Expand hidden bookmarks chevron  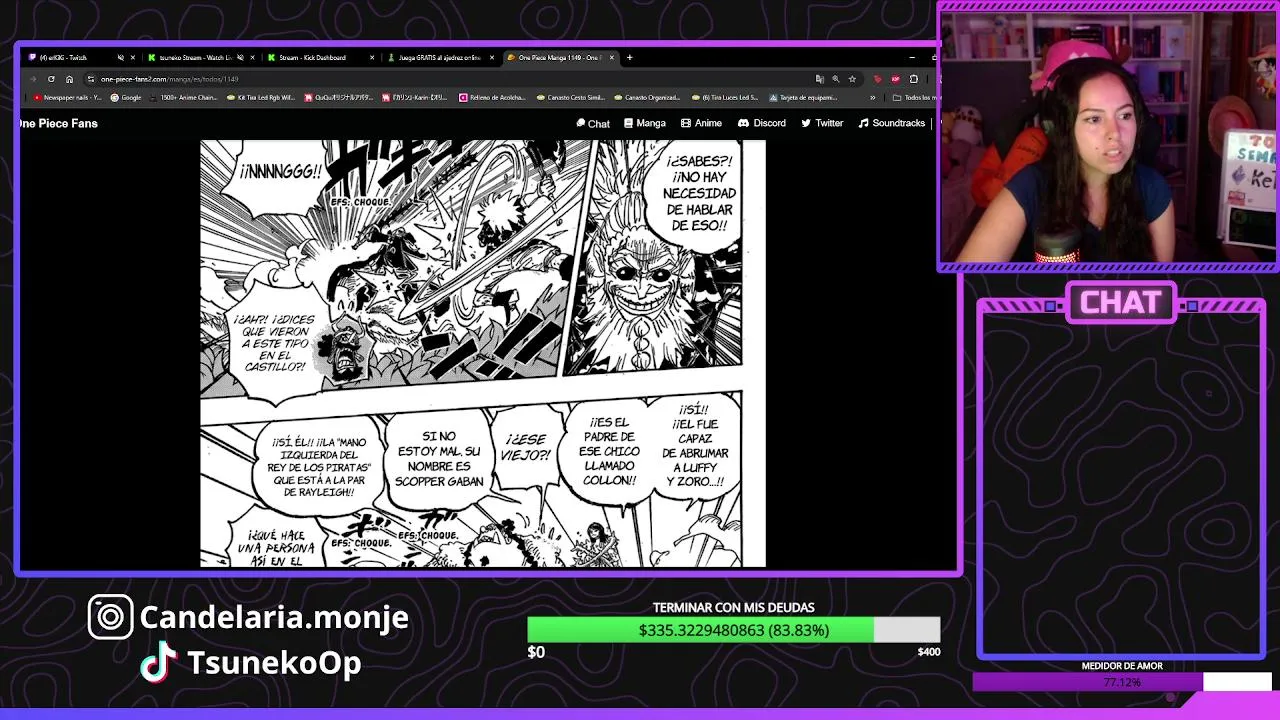(873, 97)
